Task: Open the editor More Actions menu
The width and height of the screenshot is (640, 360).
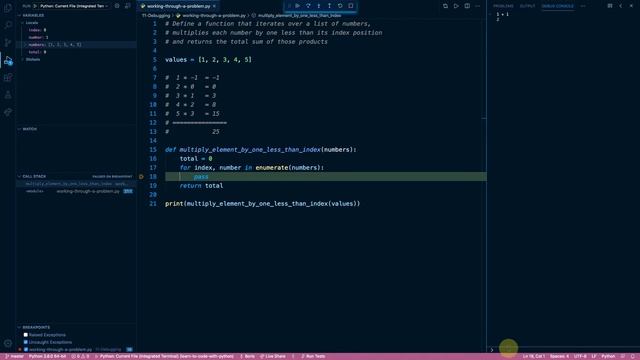Action: coord(478,6)
